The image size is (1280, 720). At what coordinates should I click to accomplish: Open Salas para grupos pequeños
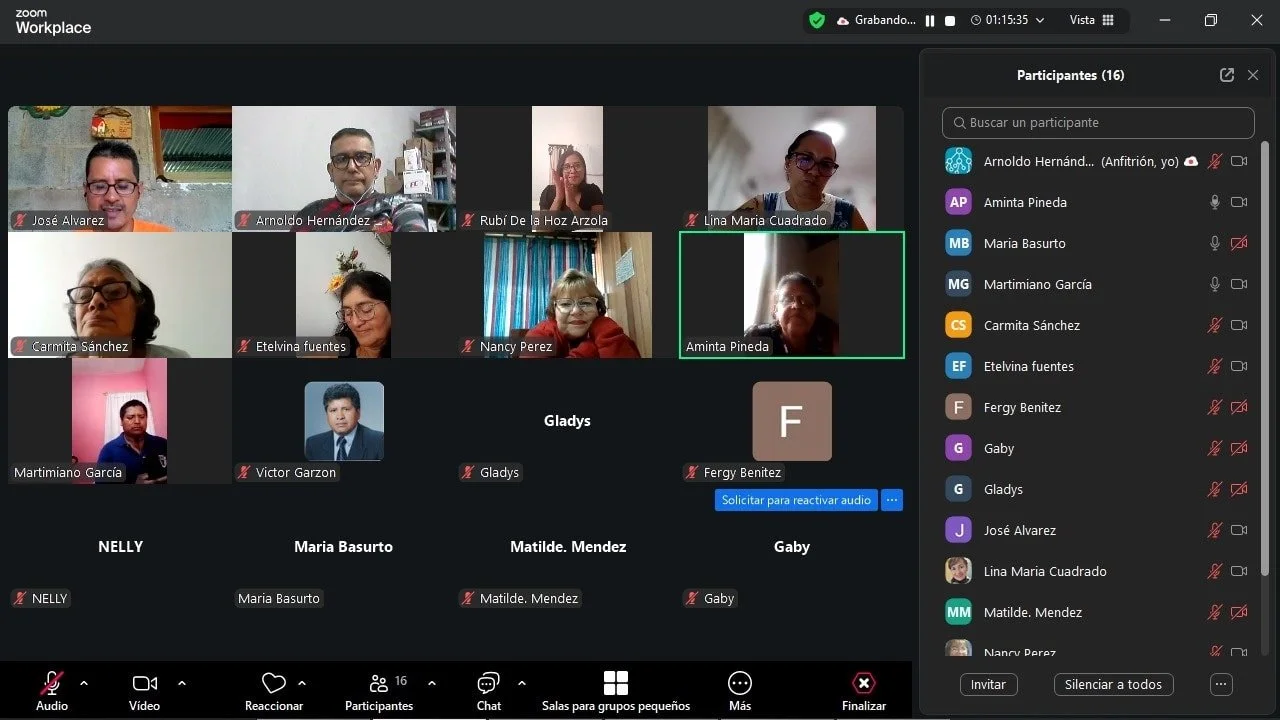[x=616, y=691]
